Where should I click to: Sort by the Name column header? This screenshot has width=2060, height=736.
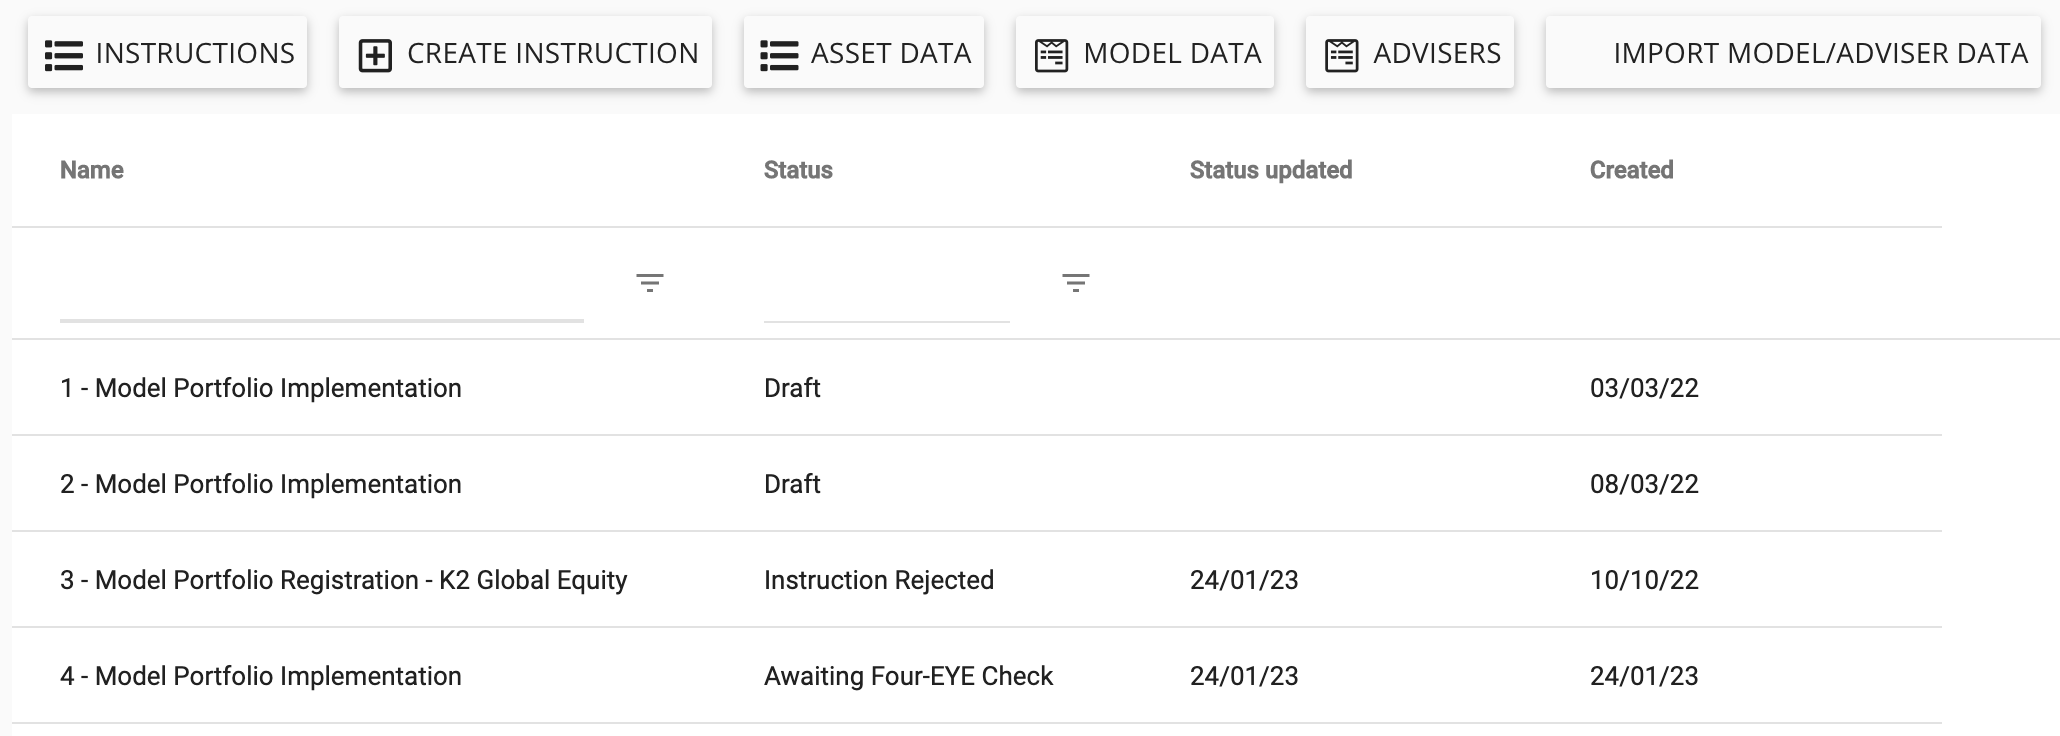(x=92, y=170)
